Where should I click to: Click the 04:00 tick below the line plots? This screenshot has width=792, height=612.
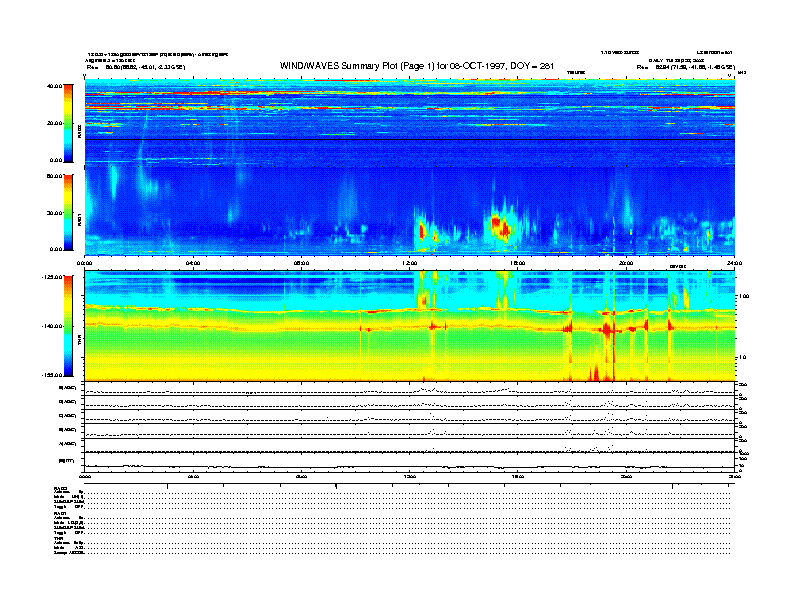click(193, 477)
